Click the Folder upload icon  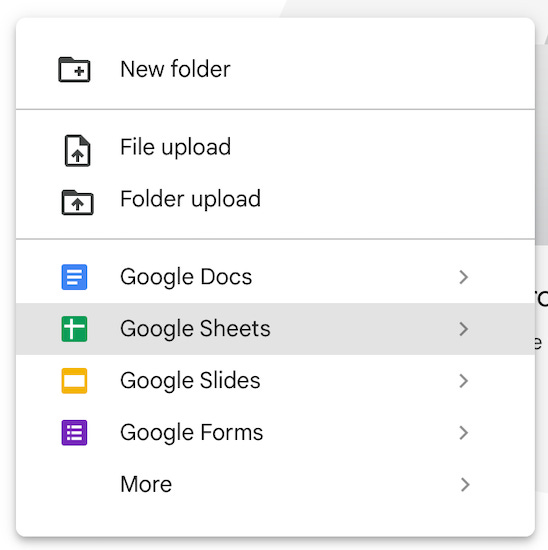click(x=78, y=202)
